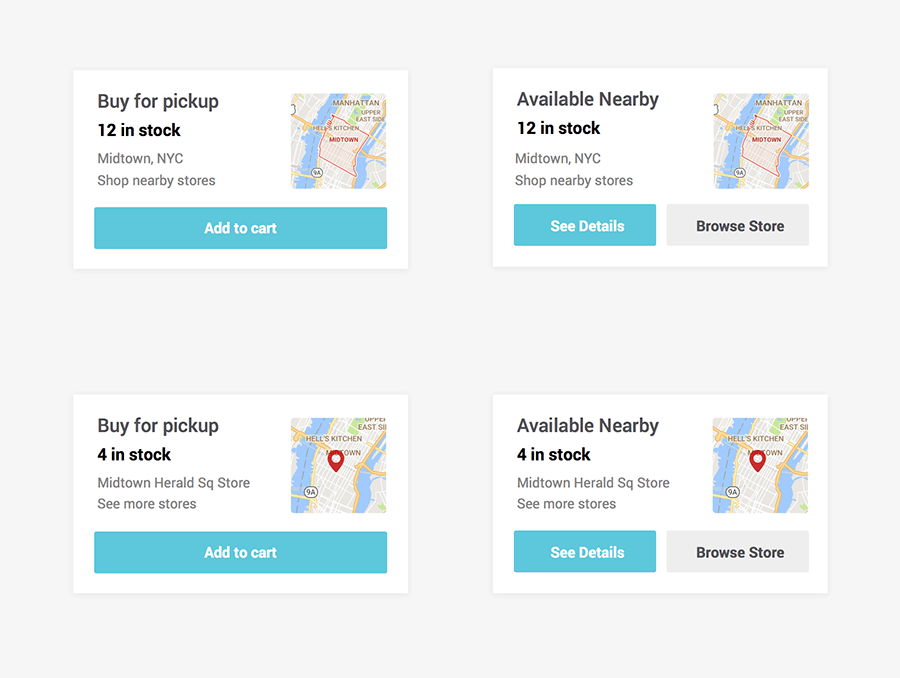
Task: Click See more stores under Buy for pickup
Action: (147, 503)
